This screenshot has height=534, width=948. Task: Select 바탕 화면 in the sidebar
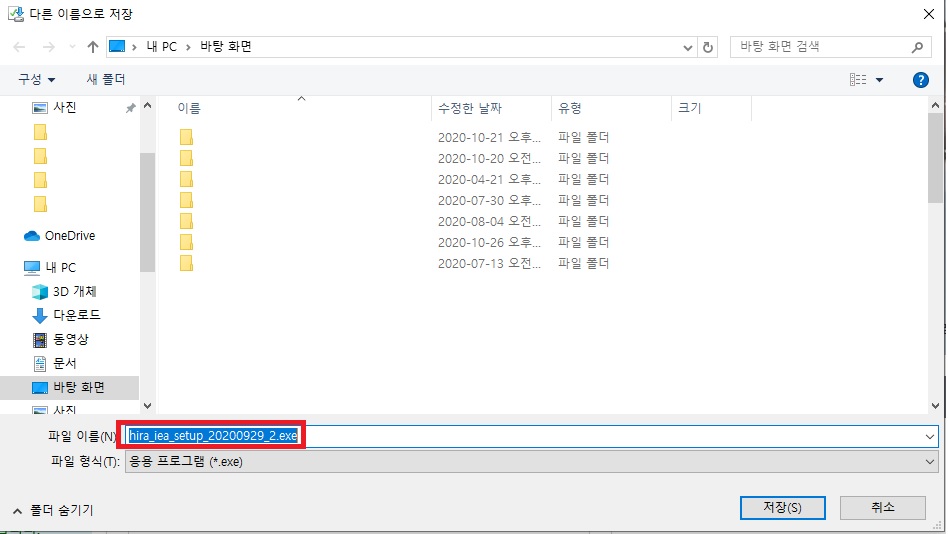[x=70, y=387]
